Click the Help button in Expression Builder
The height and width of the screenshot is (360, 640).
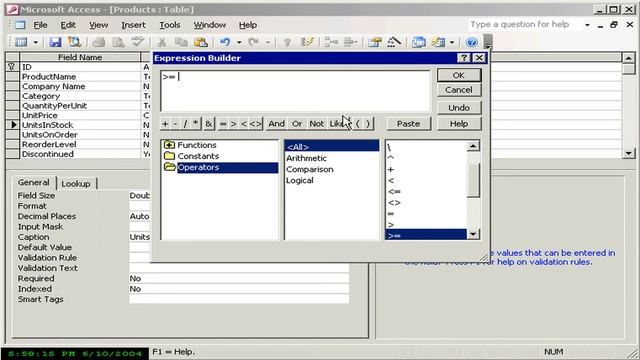point(459,124)
